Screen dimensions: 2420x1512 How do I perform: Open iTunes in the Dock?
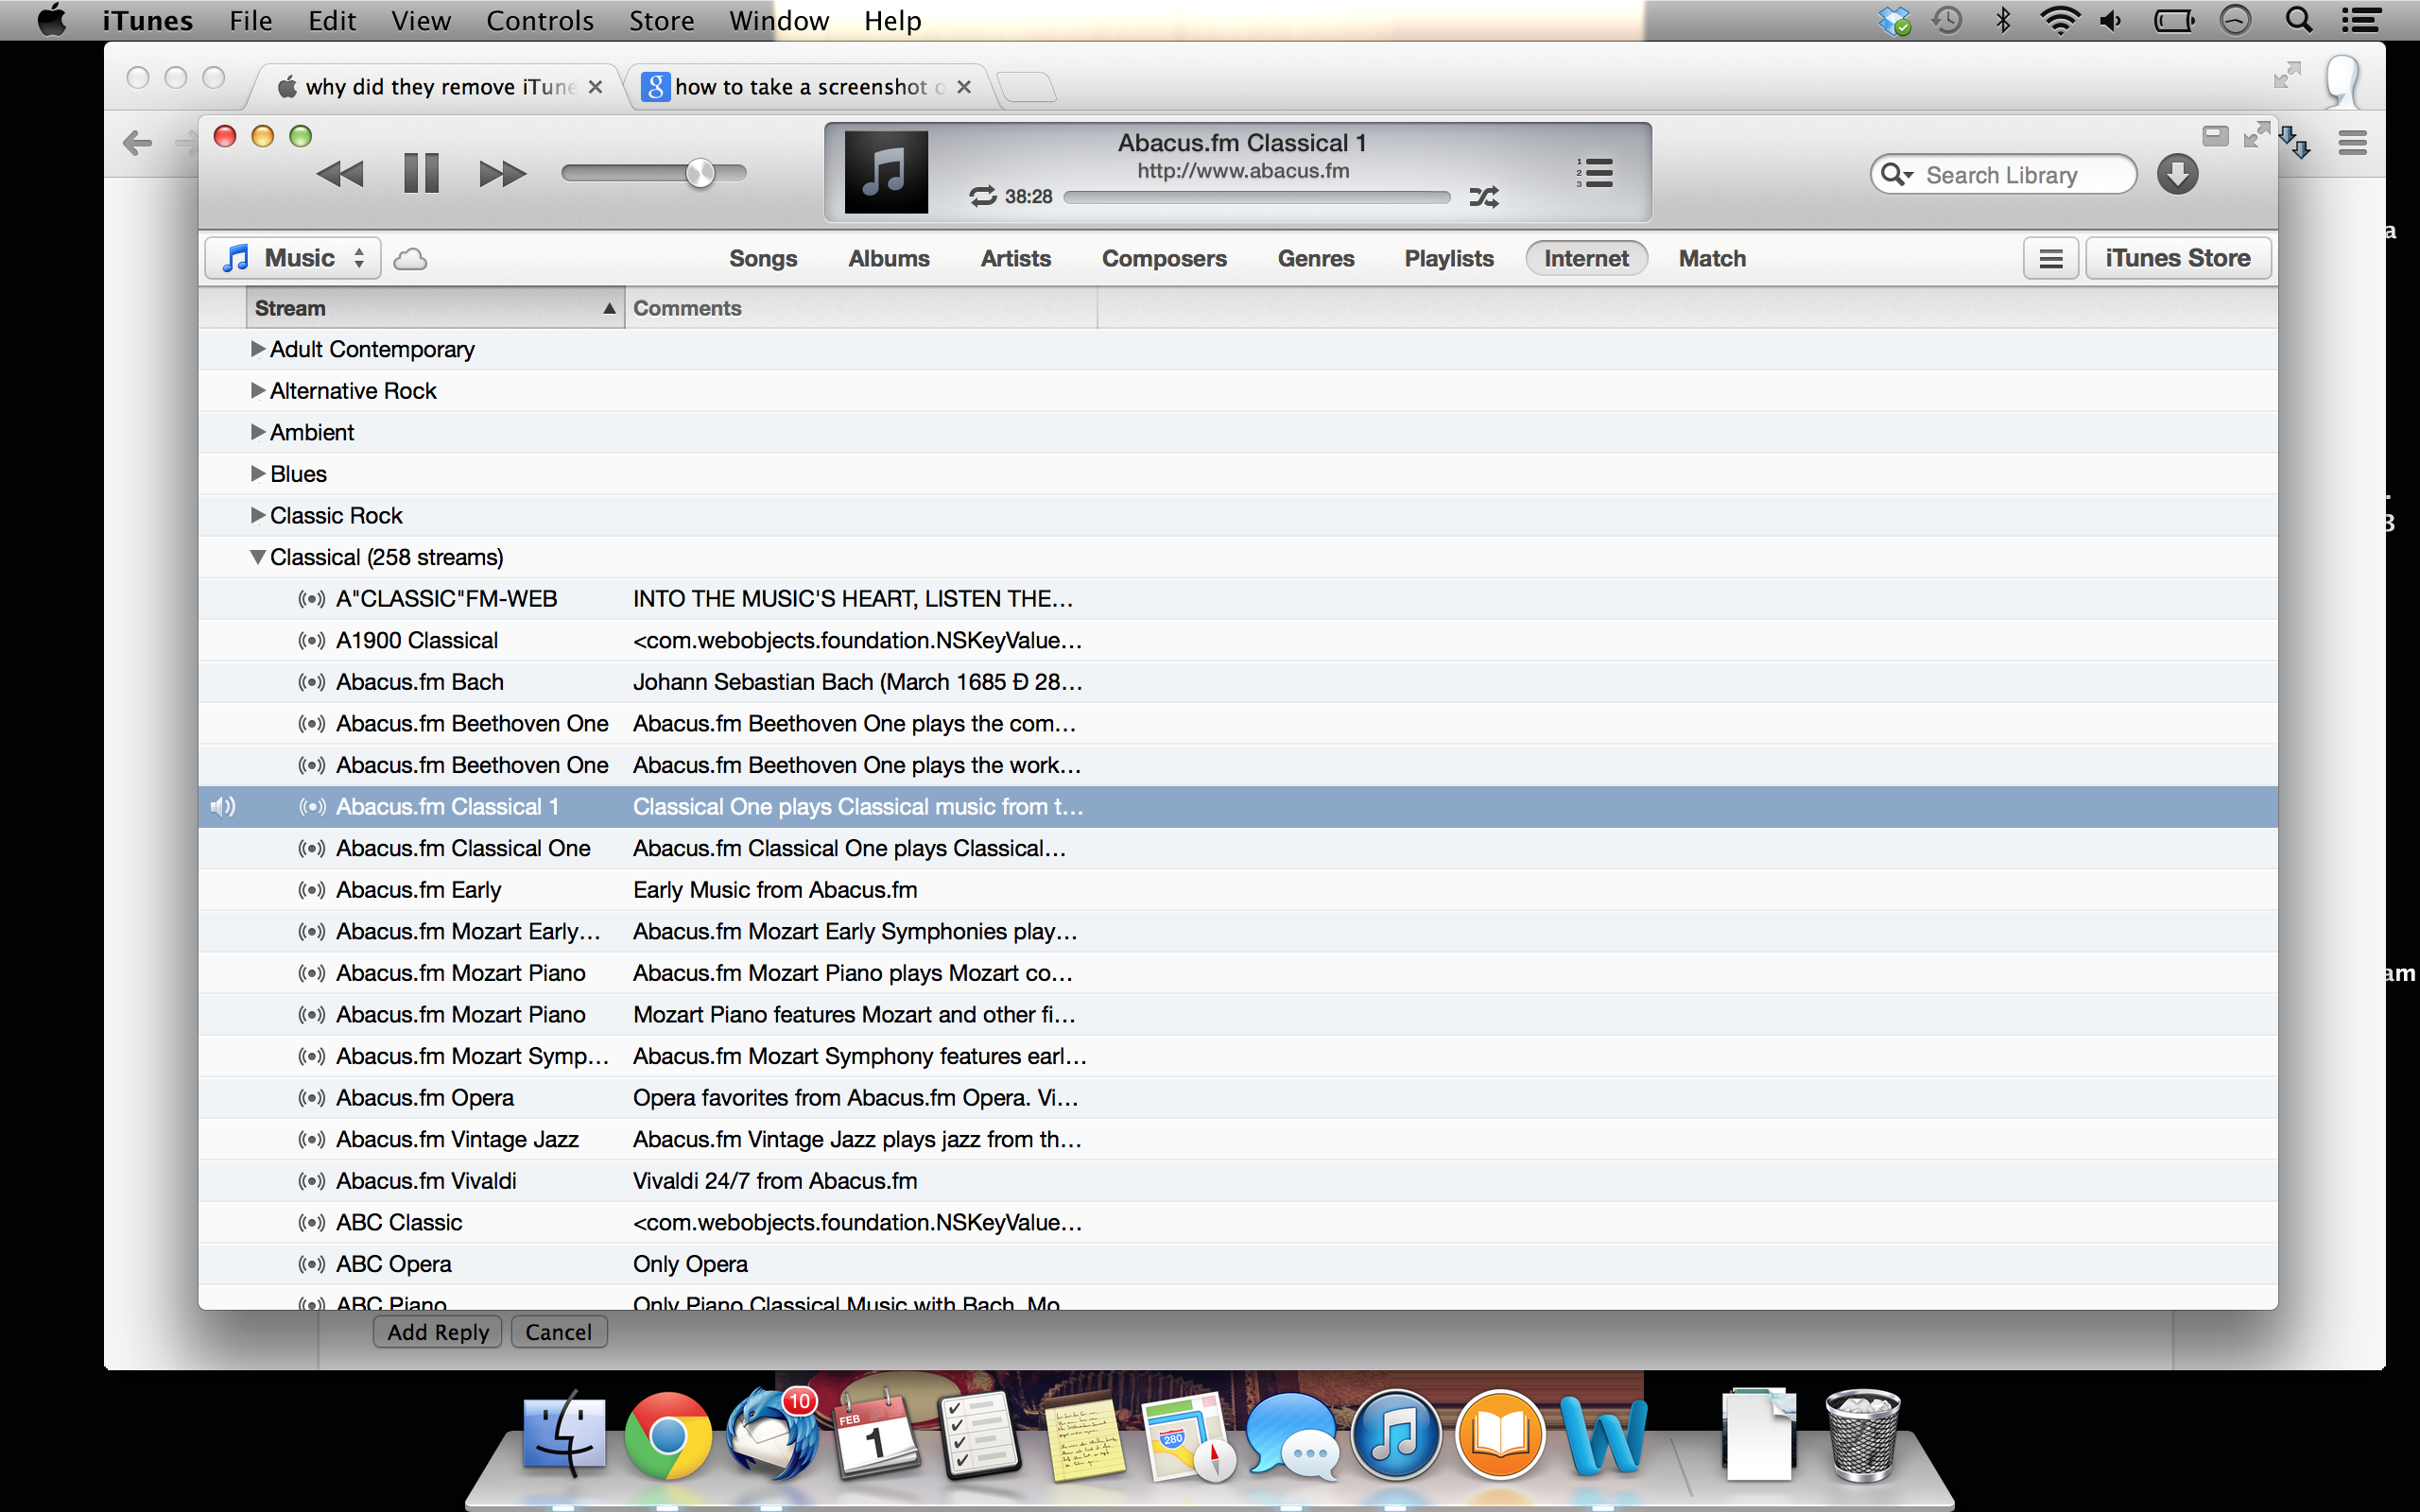1396,1436
